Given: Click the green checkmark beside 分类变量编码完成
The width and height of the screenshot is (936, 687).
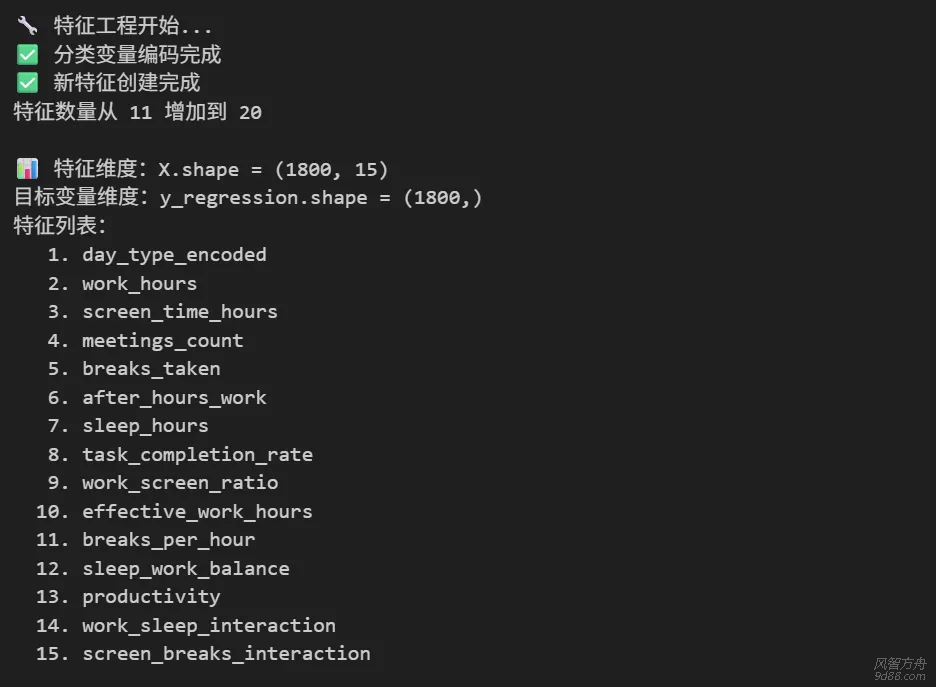Looking at the screenshot, I should pos(27,55).
